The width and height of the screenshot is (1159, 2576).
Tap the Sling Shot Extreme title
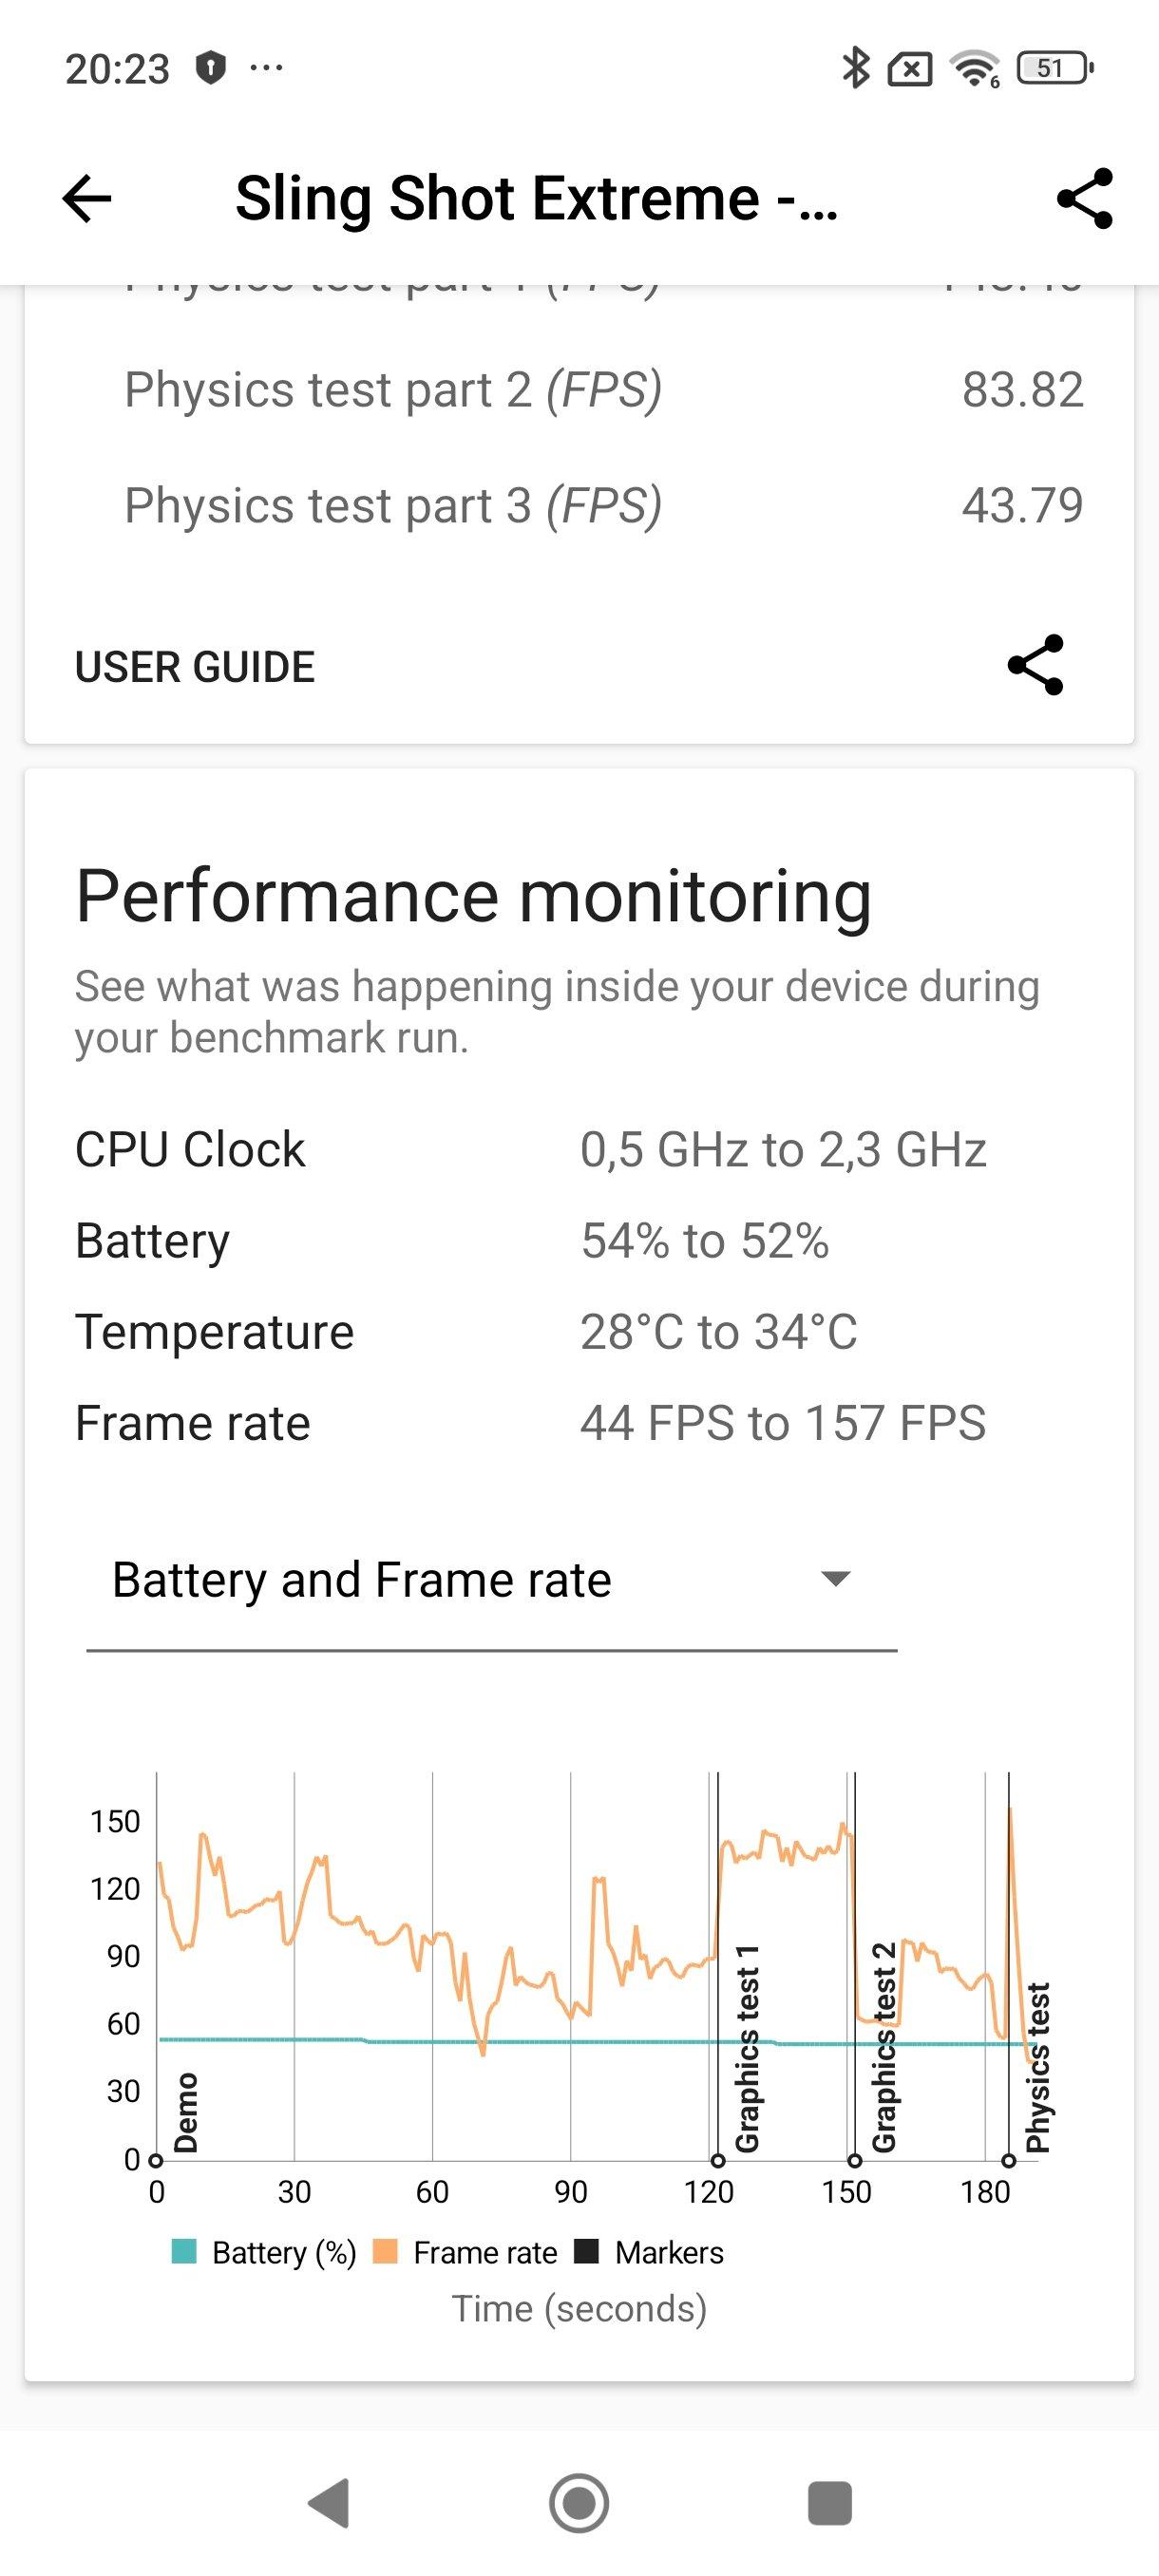click(x=536, y=198)
